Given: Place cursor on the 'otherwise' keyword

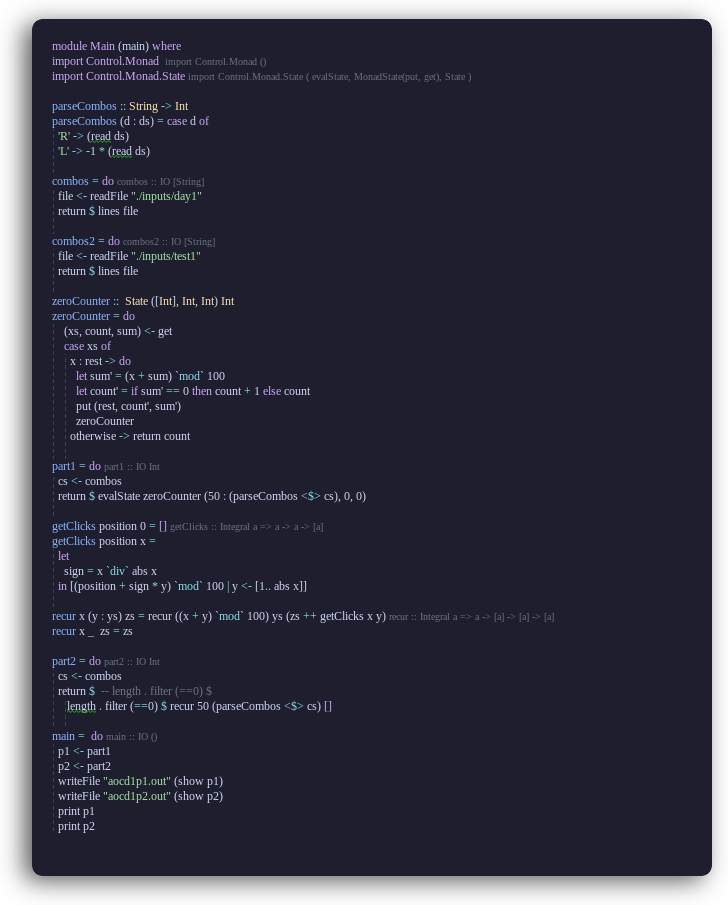Looking at the screenshot, I should (93, 436).
